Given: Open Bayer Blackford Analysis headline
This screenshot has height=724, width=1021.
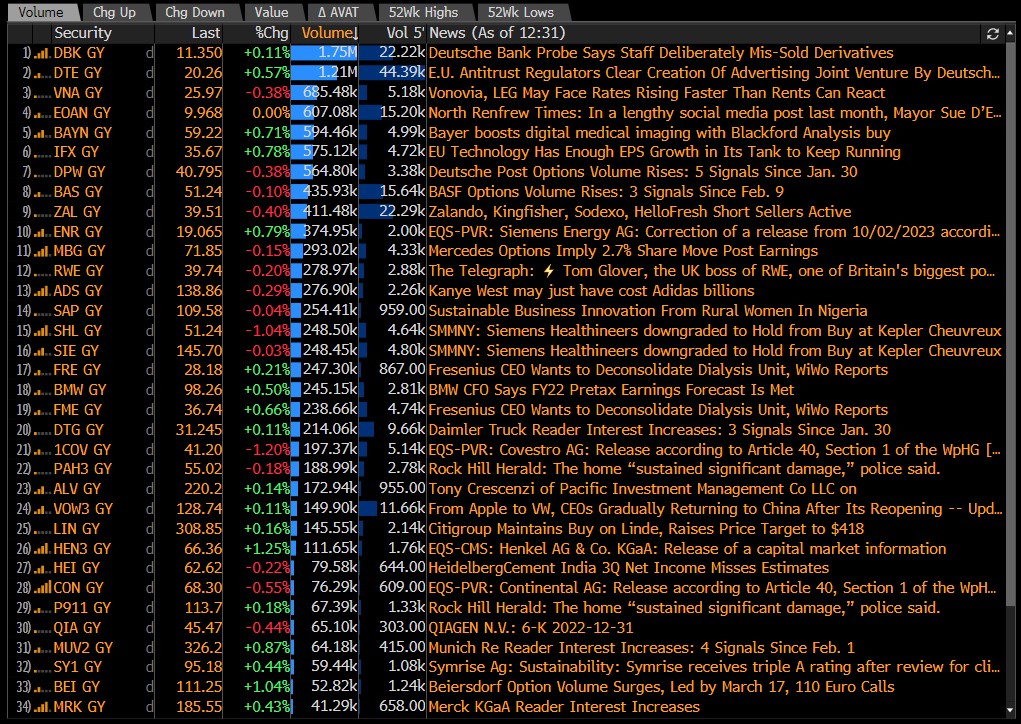Looking at the screenshot, I should point(660,133).
